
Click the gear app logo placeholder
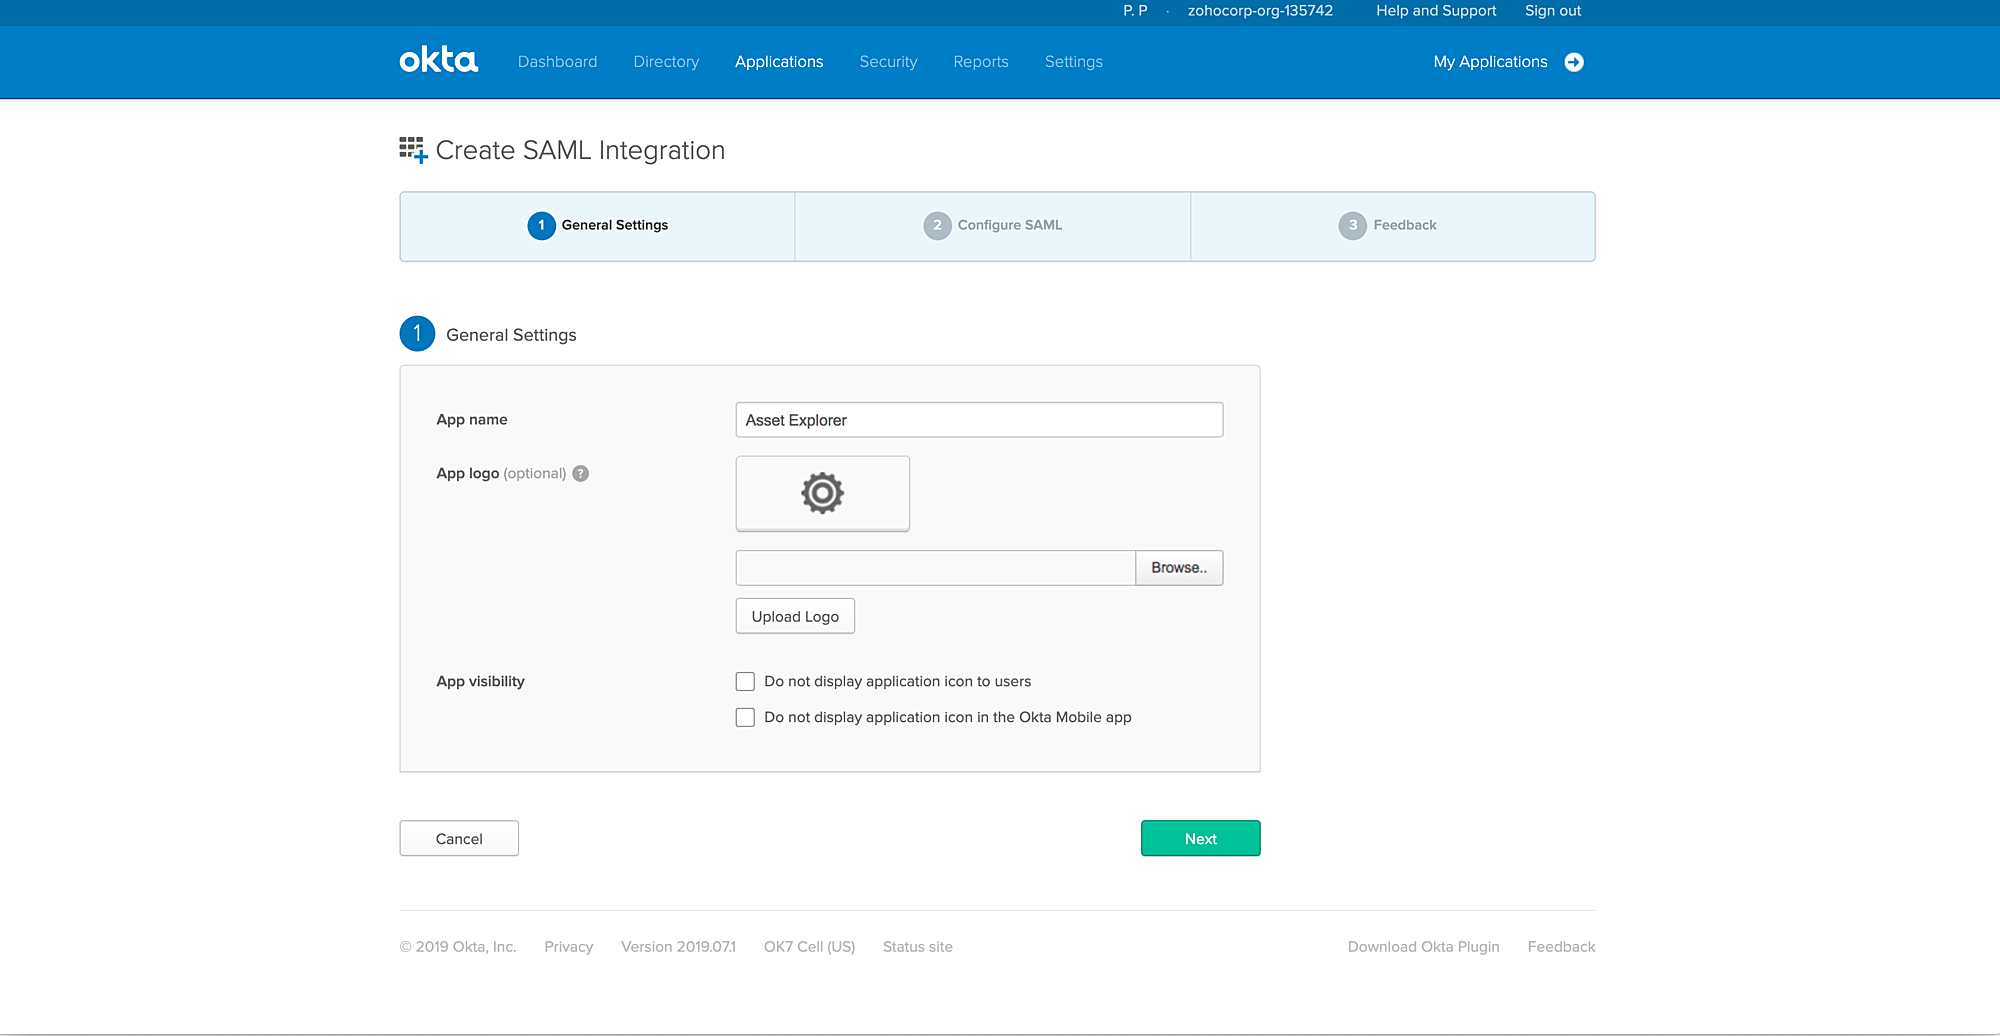[822, 493]
